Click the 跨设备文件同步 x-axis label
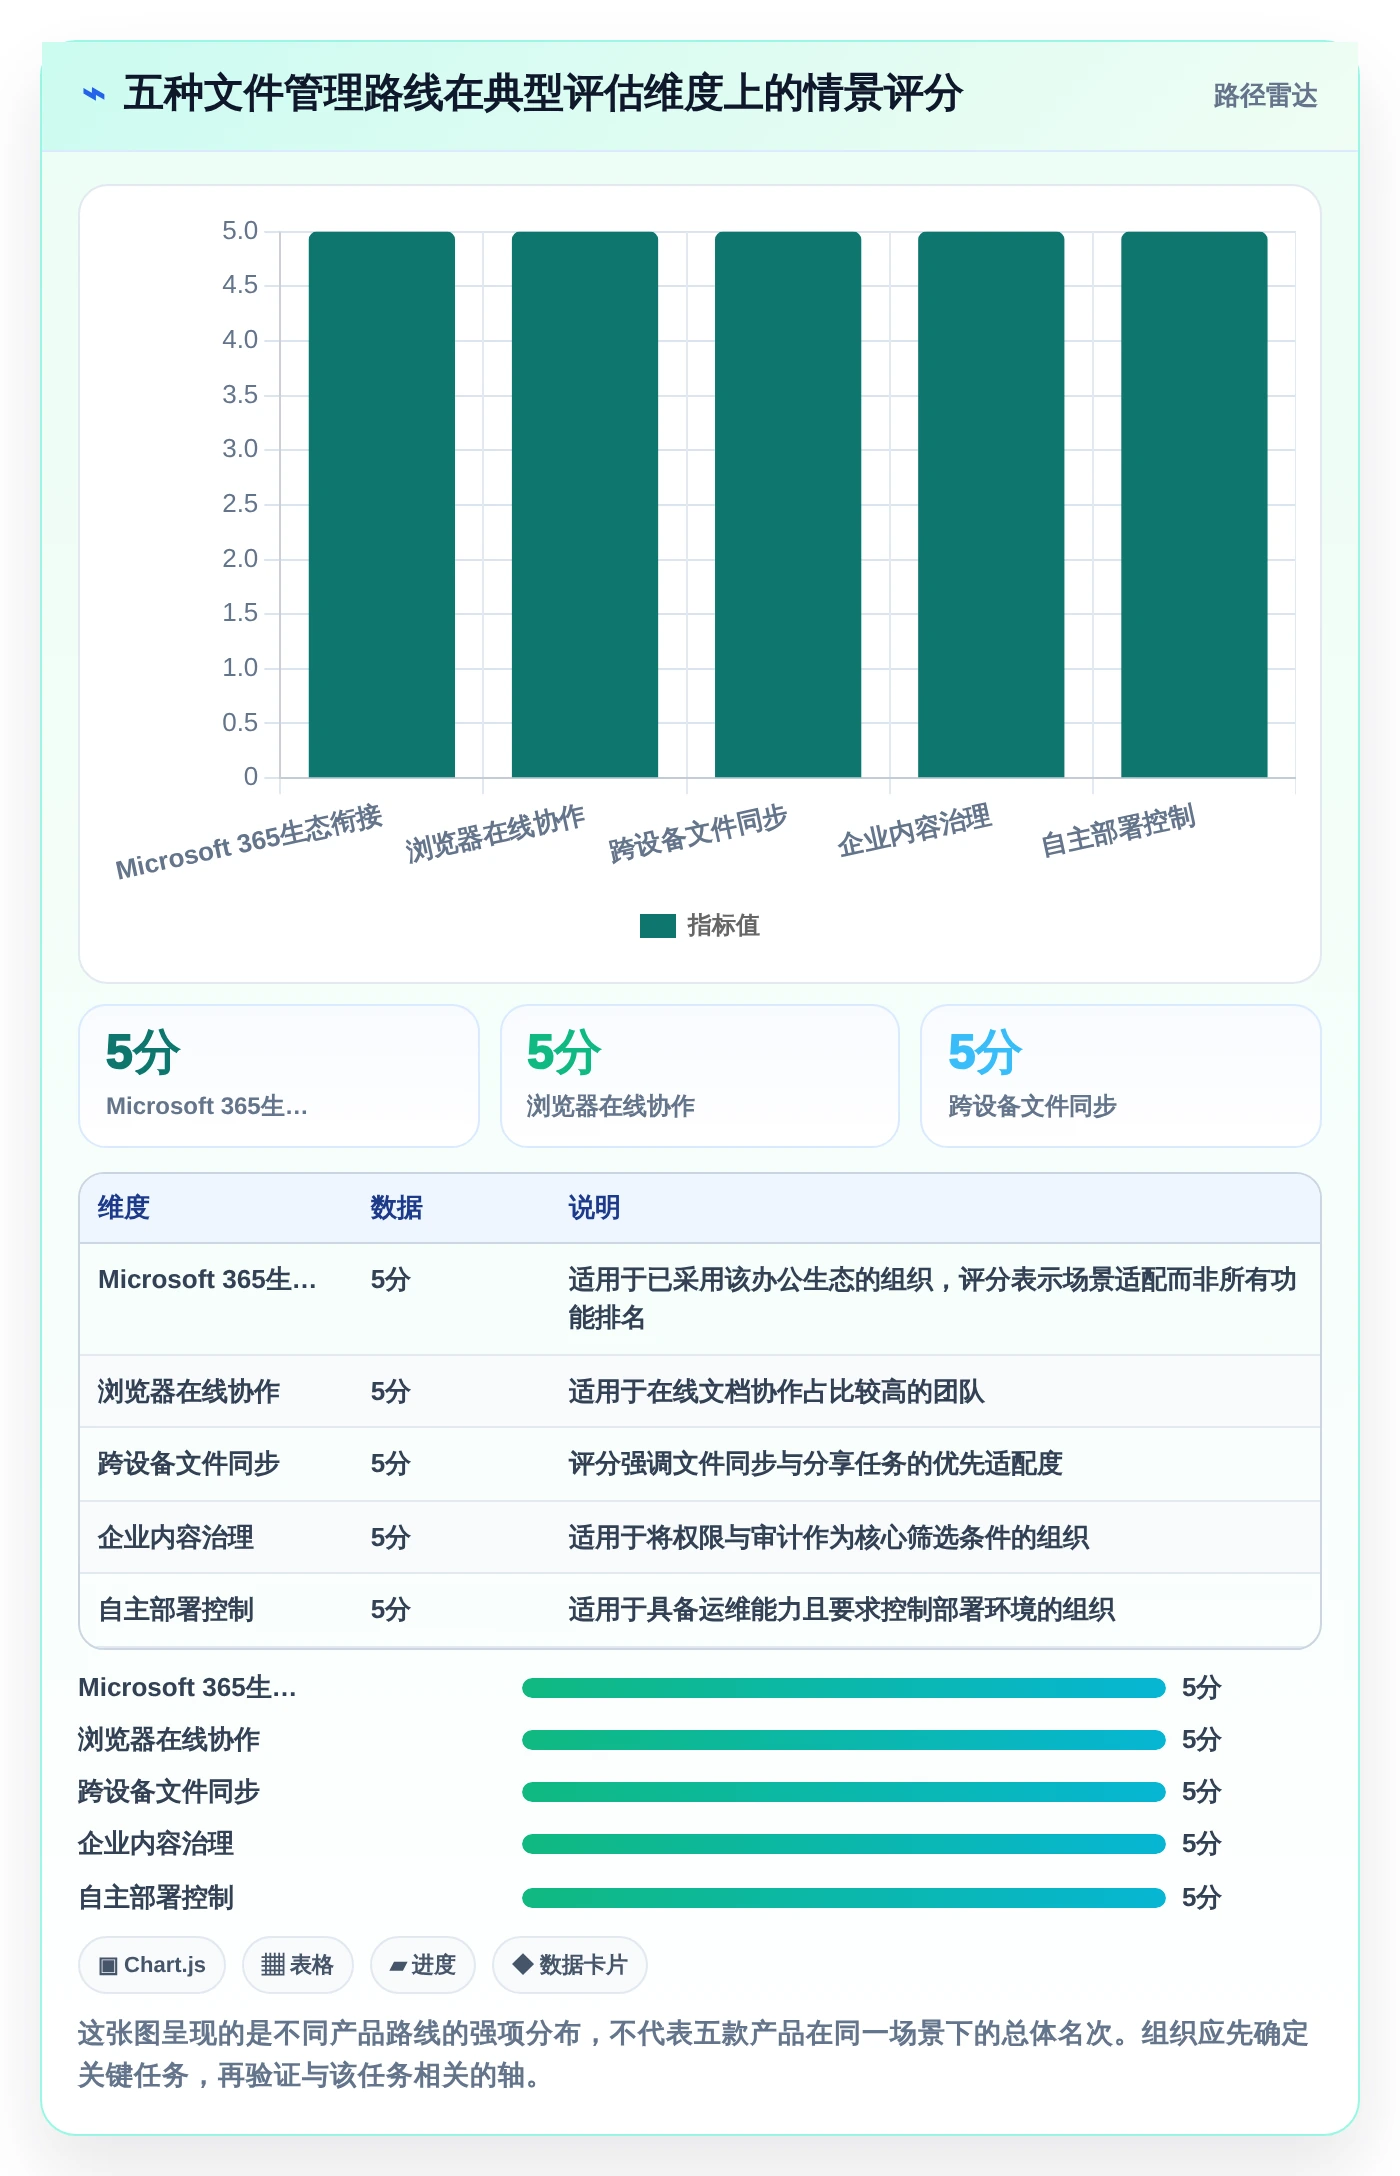The height and width of the screenshot is (2176, 1400). click(698, 833)
